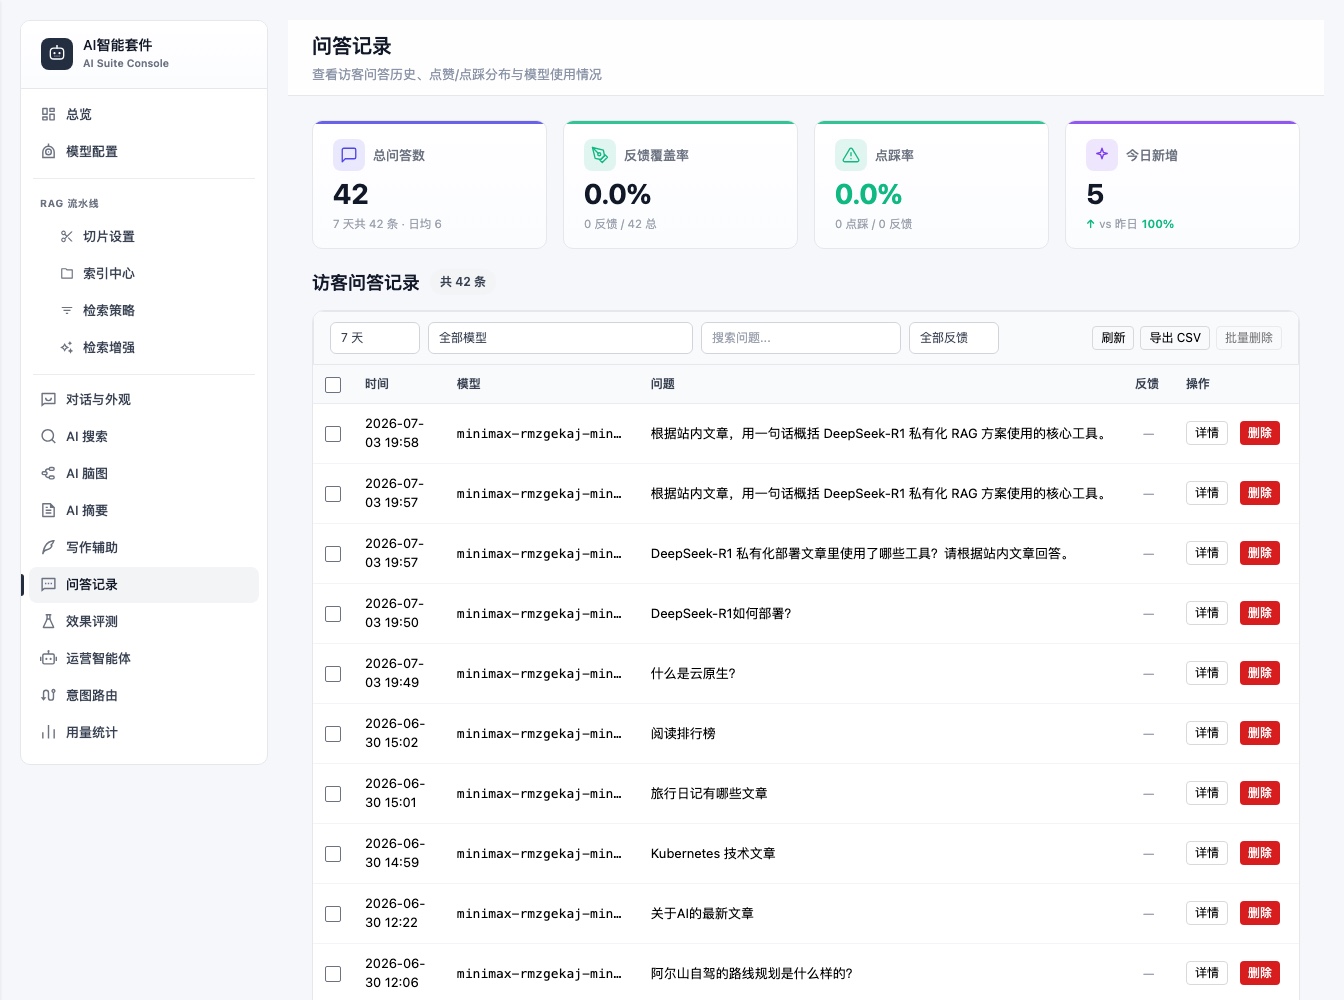This screenshot has height=1000, width=1344.
Task: Click the 100% growth value in 今日新增
Action: click(1158, 224)
